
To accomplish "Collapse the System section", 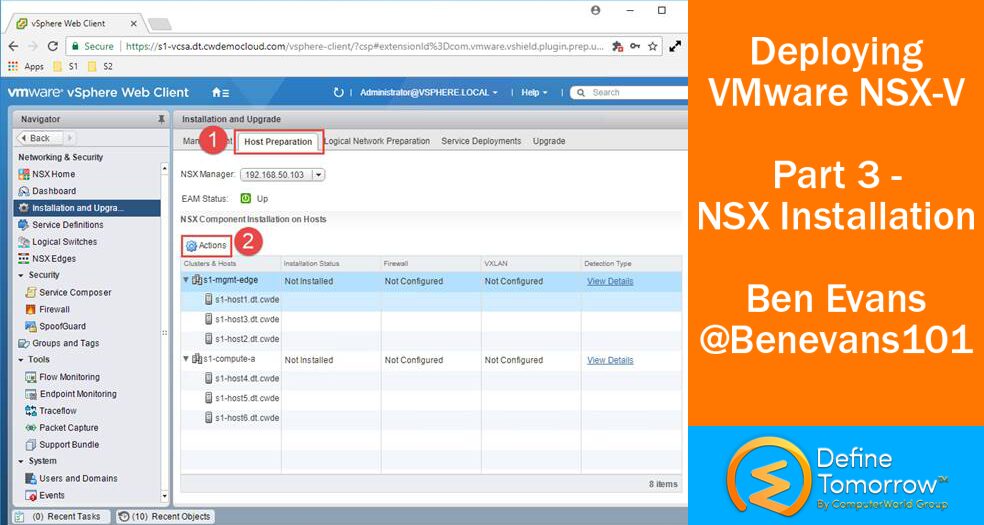I will 21,461.
